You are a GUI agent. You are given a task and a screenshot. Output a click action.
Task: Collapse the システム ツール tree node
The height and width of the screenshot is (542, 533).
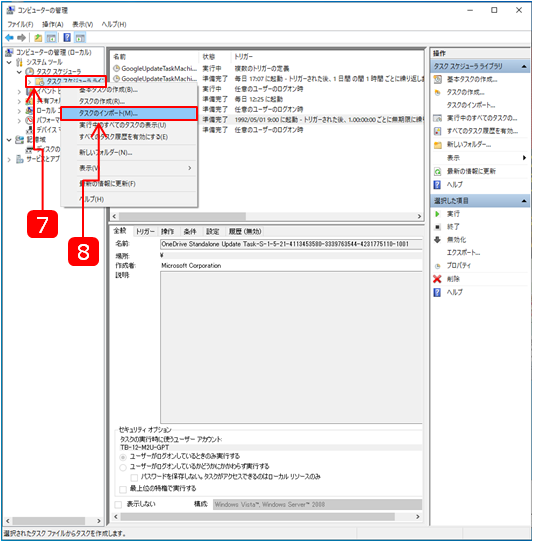(x=9, y=63)
